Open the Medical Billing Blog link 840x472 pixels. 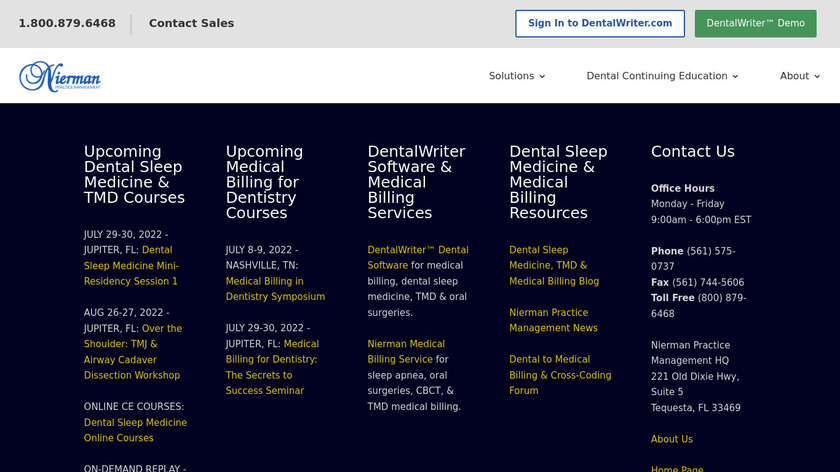pos(554,266)
